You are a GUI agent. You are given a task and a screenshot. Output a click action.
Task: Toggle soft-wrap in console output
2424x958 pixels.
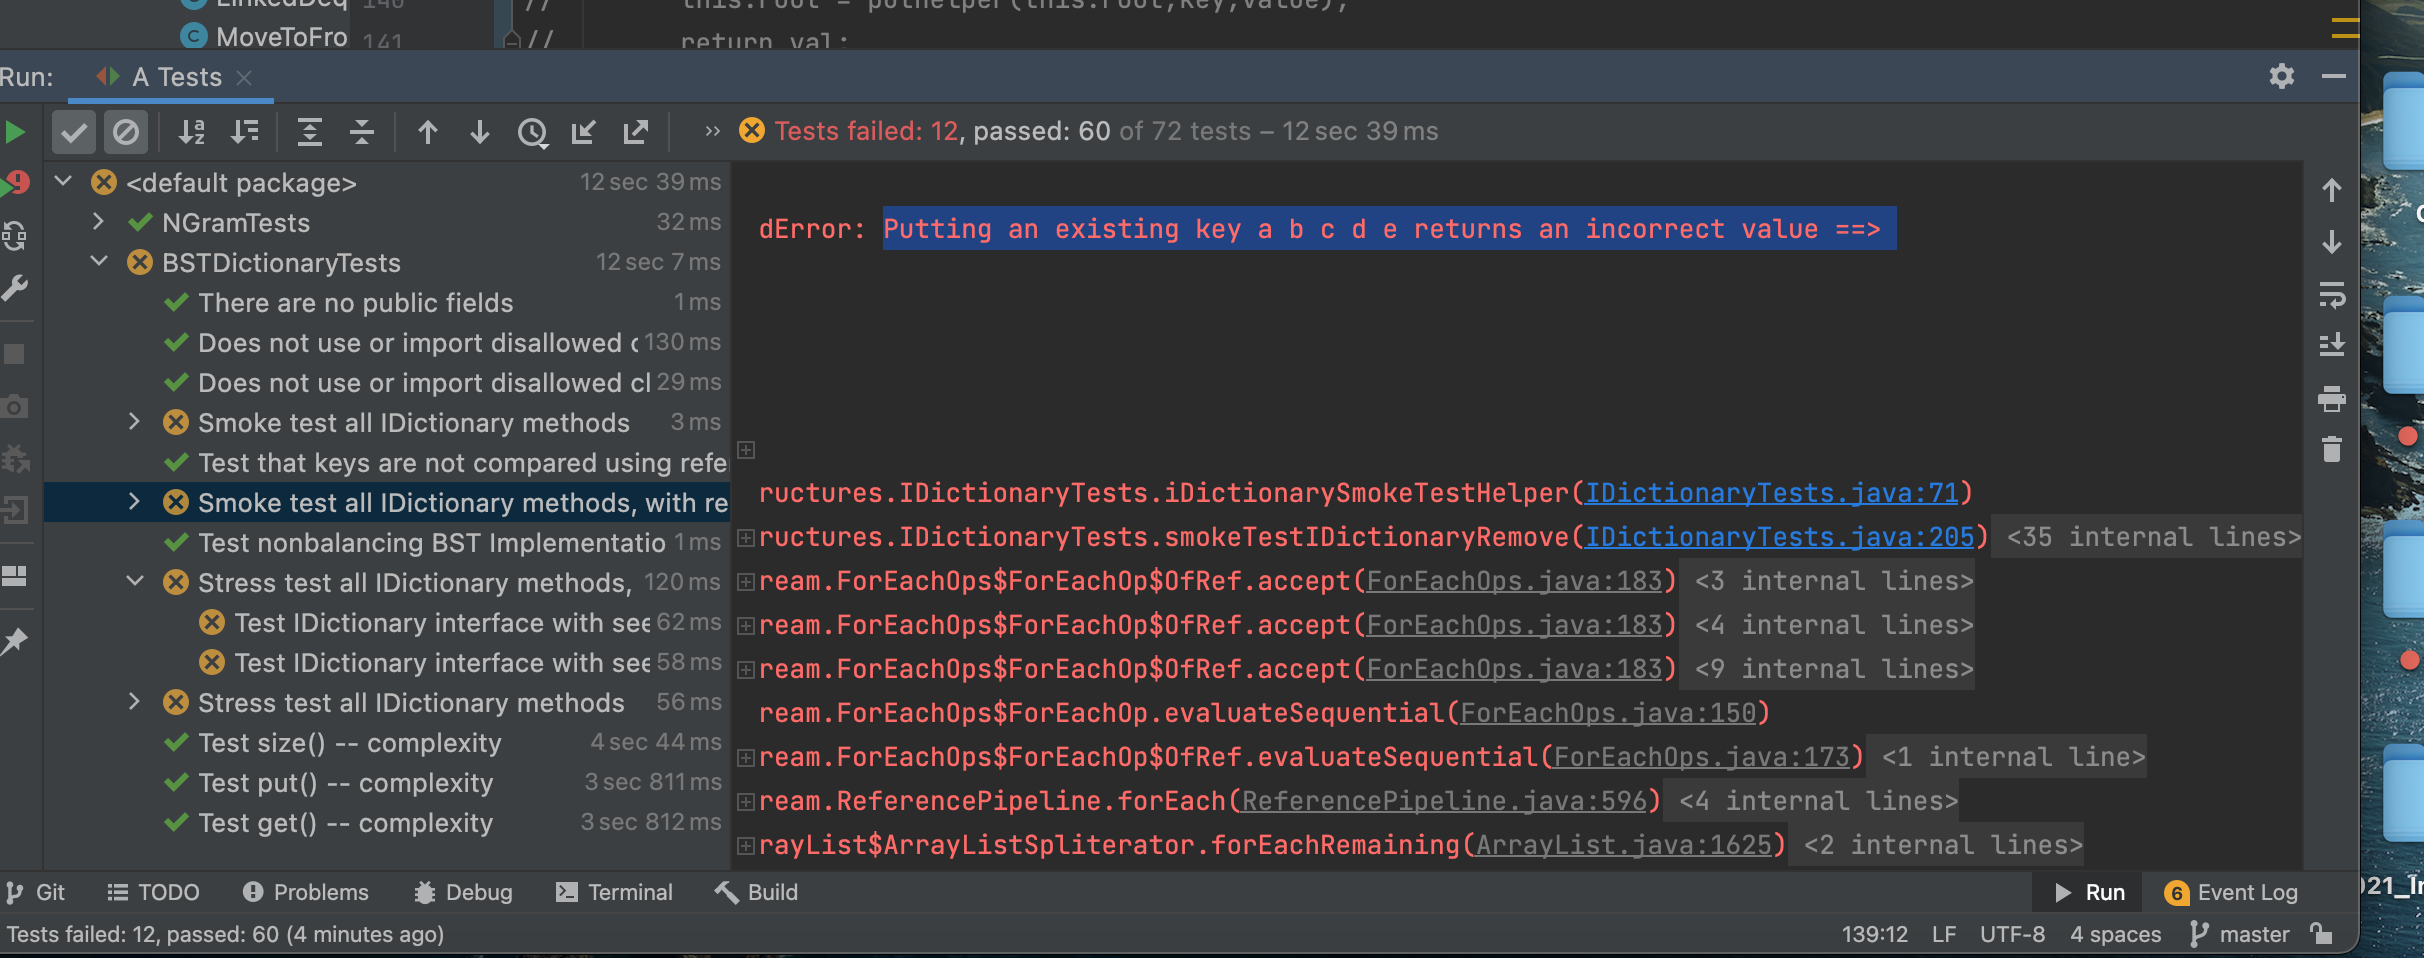point(2331,295)
